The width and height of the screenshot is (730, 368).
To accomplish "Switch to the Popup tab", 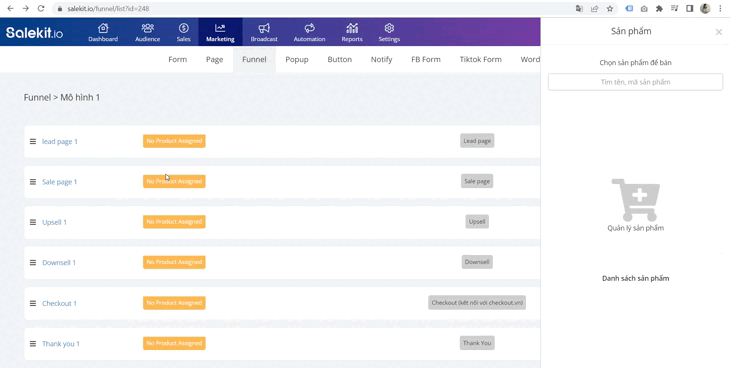I will tap(297, 60).
